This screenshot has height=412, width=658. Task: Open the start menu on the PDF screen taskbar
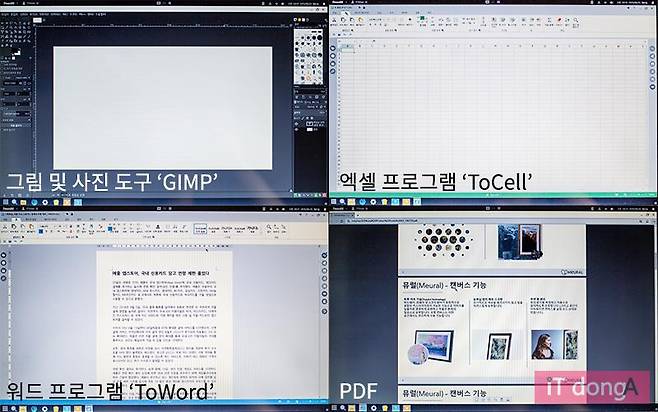334,408
